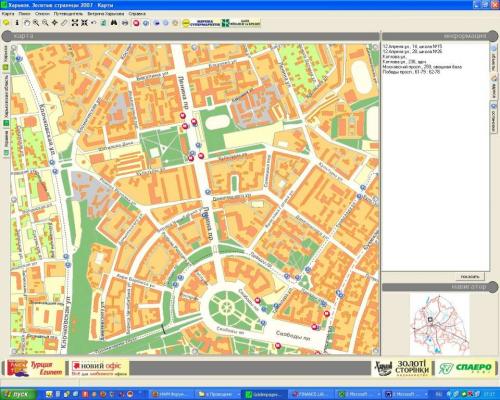Open the Поиск menu
500x400 pixels.
point(24,14)
